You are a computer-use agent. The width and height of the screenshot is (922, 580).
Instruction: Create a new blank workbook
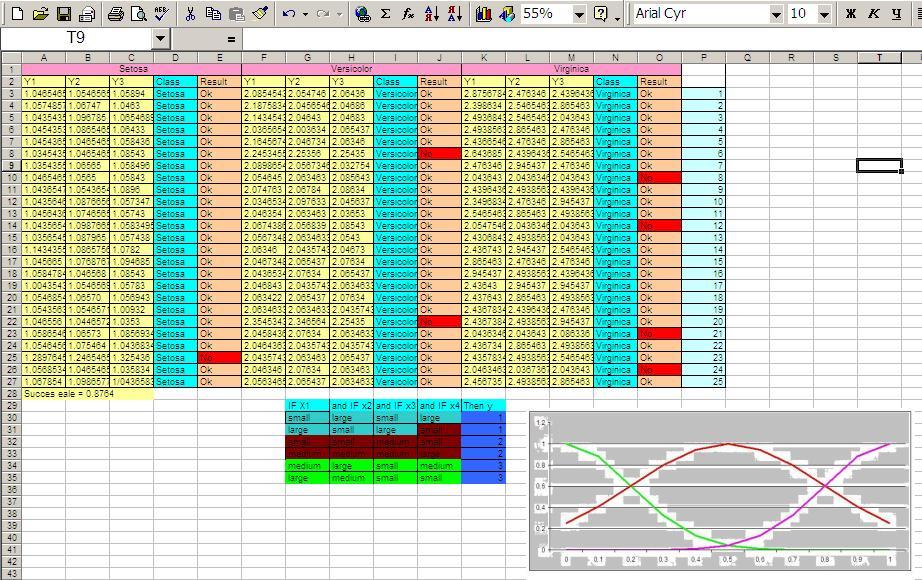pos(17,14)
